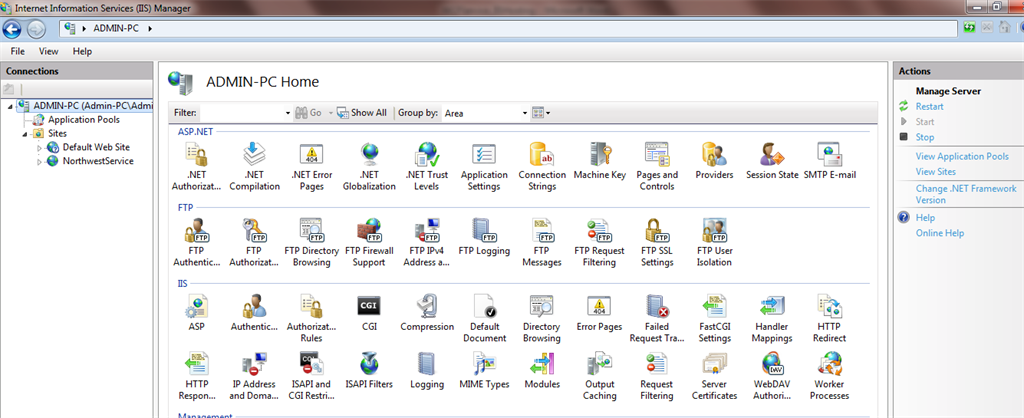Open the Filter dropdown arrow
Screen dimensions: 1024x418
point(288,113)
